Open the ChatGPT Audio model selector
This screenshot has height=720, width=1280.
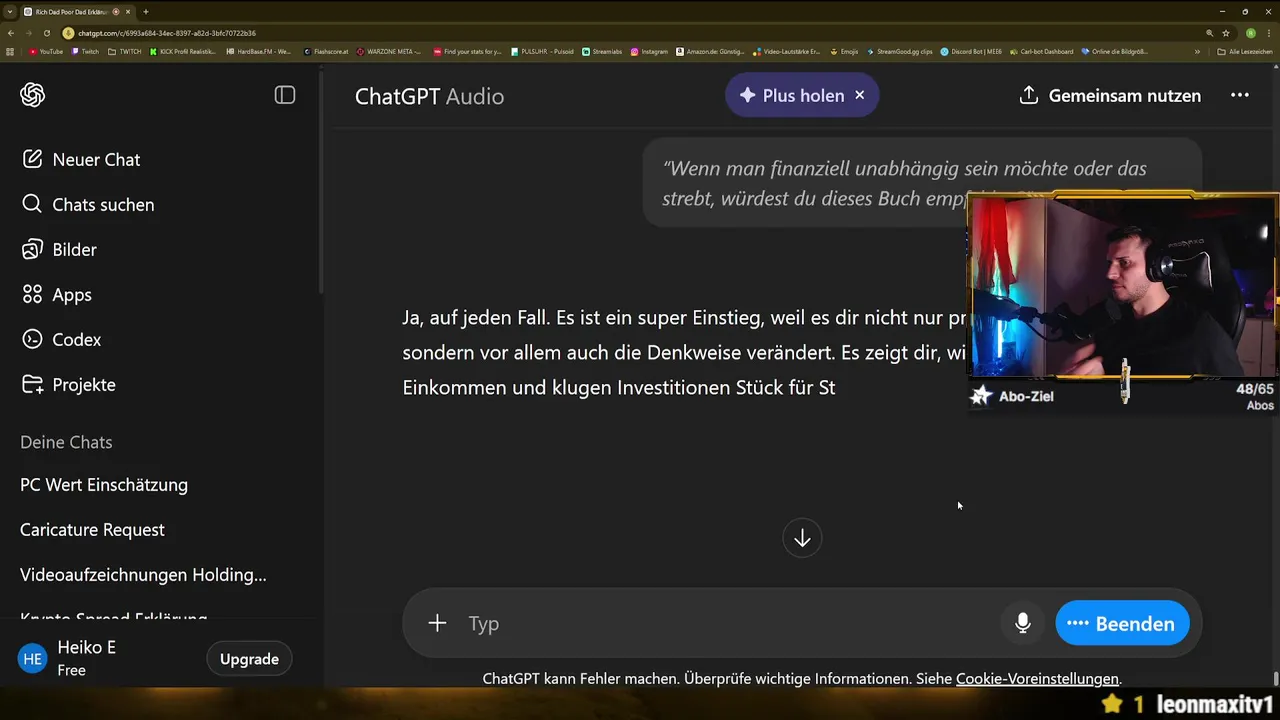[x=429, y=96]
